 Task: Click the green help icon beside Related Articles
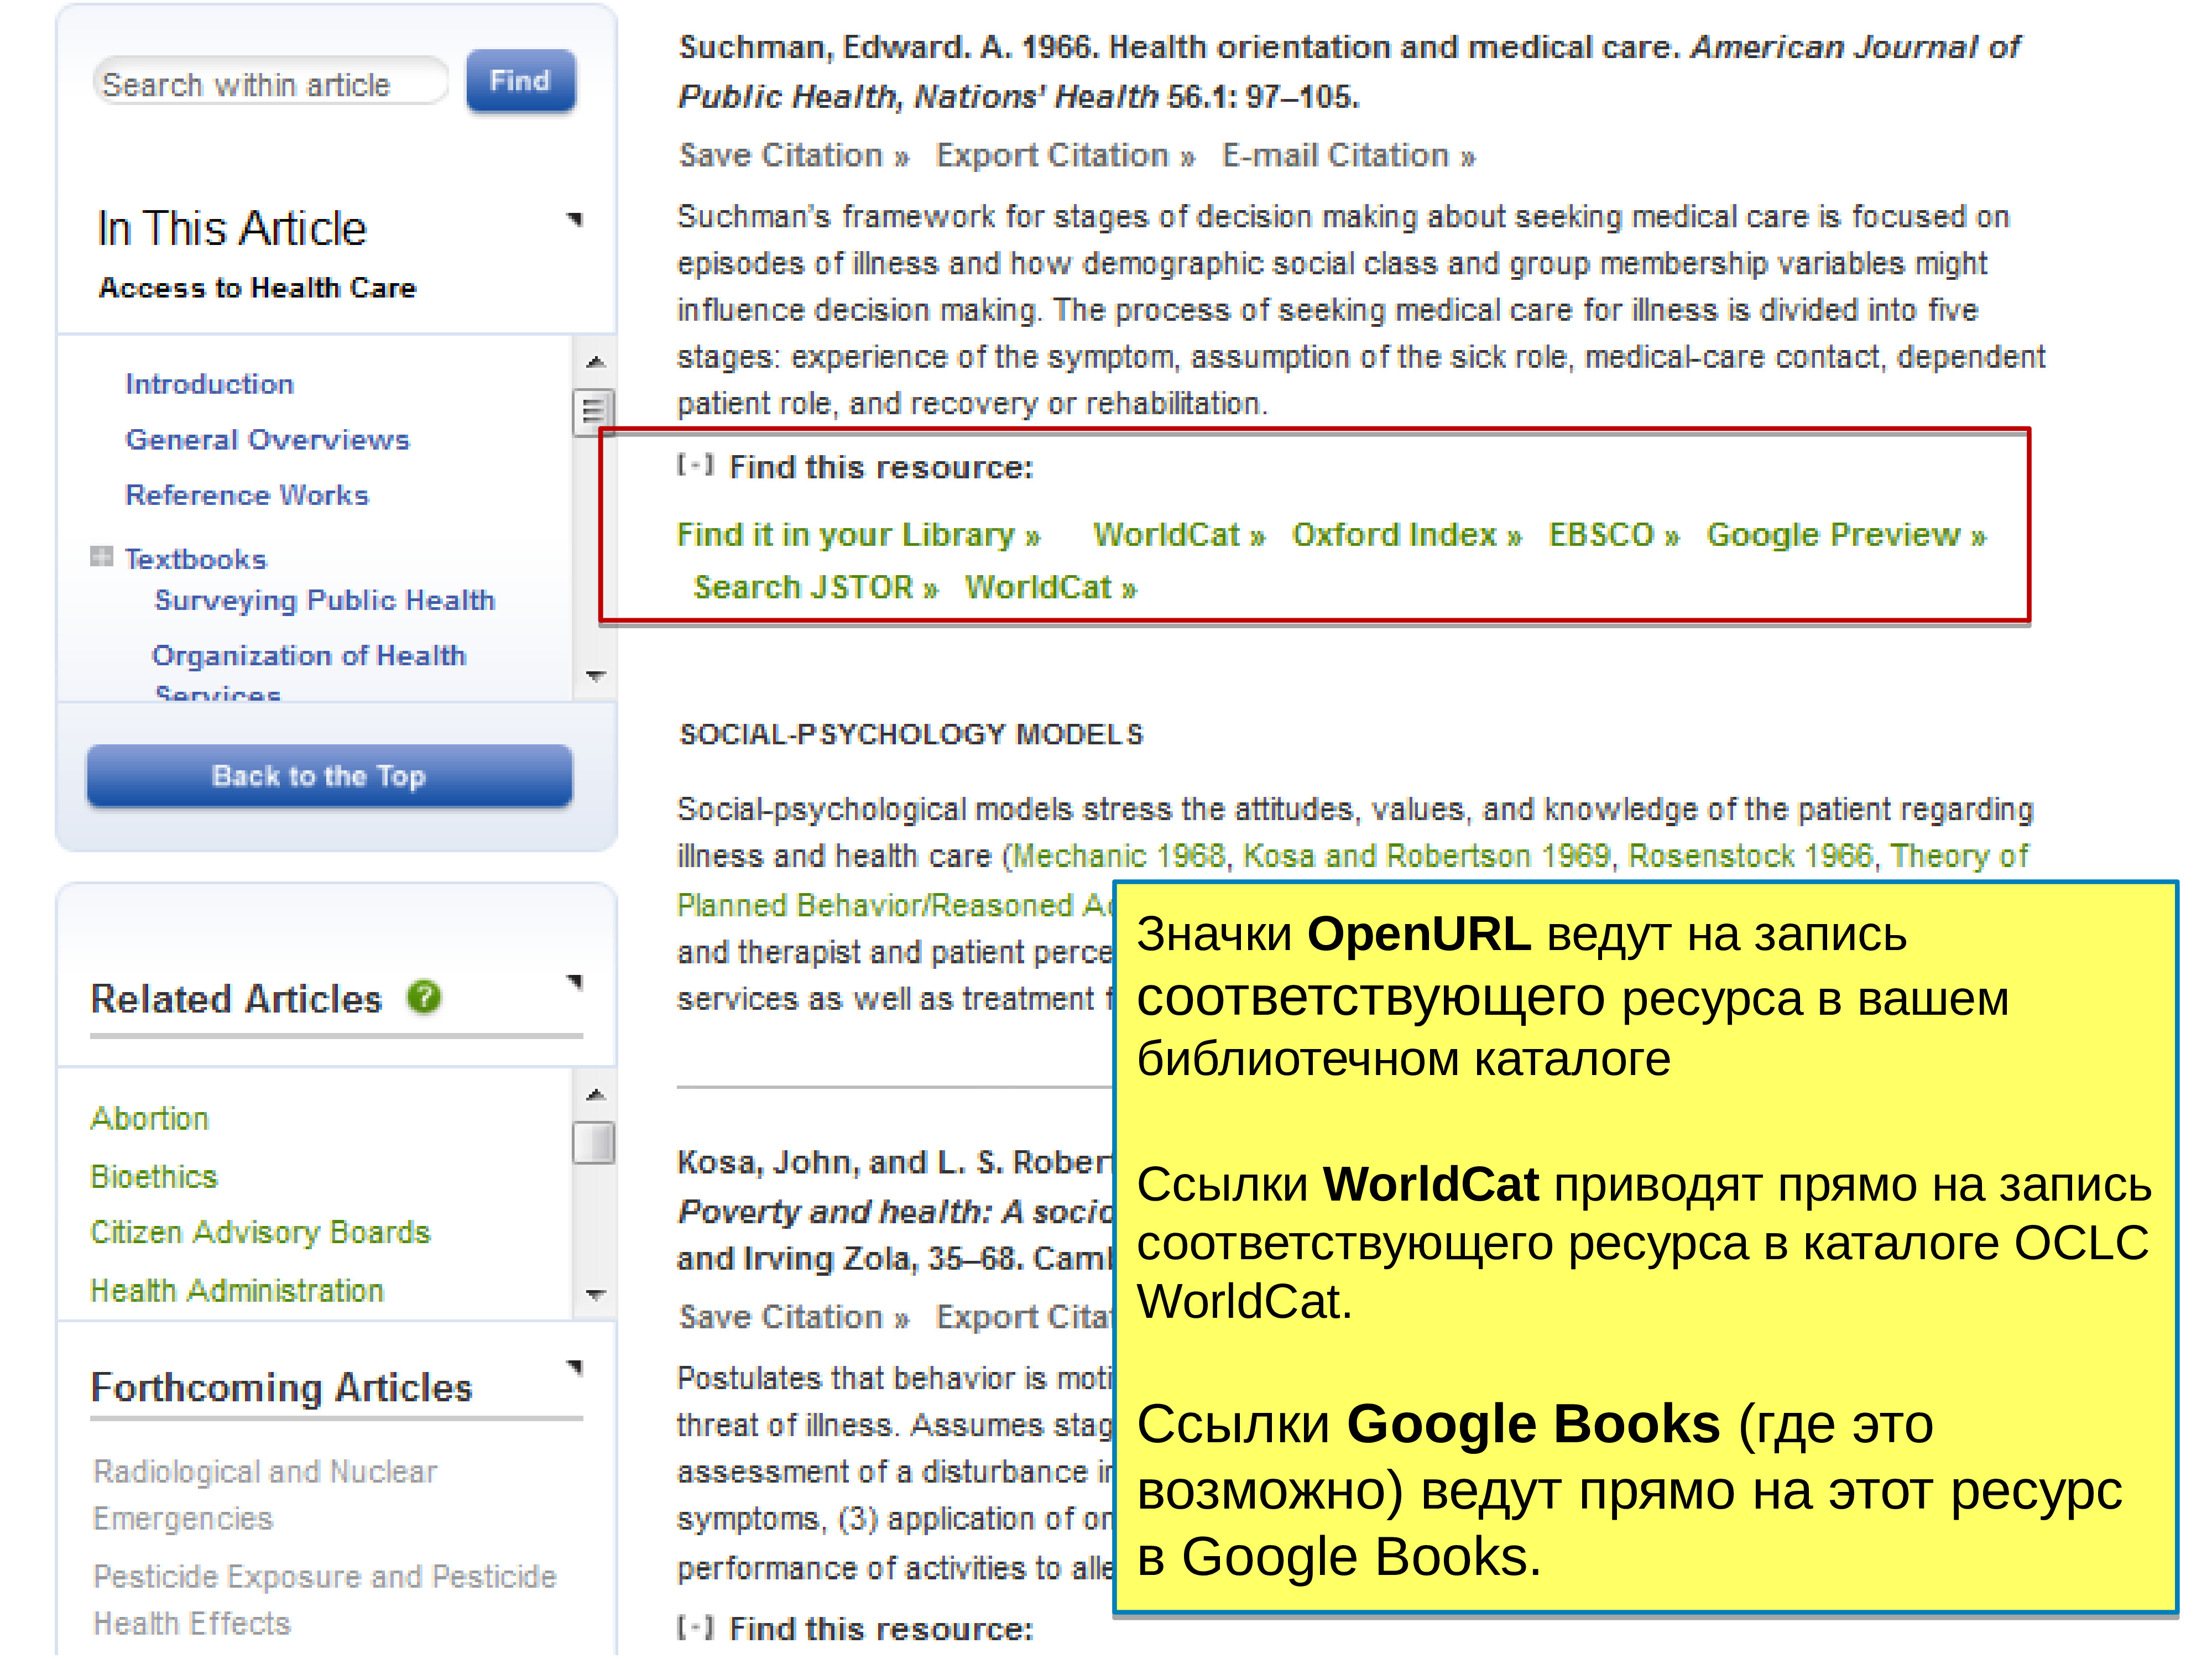point(424,997)
